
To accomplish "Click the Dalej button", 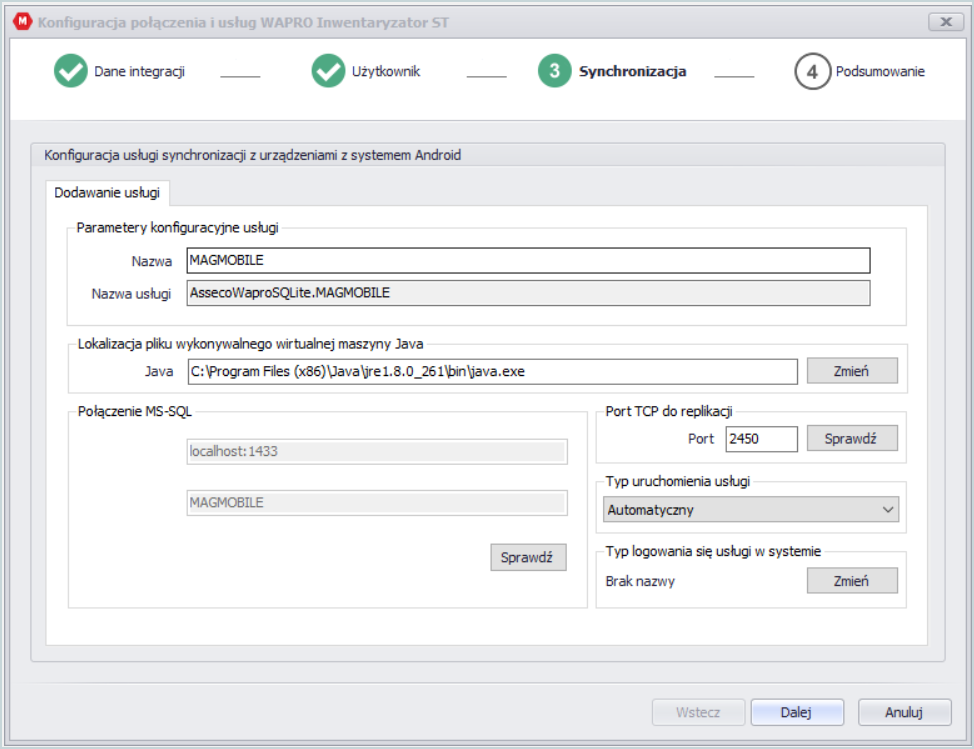I will pyautogui.click(x=797, y=712).
